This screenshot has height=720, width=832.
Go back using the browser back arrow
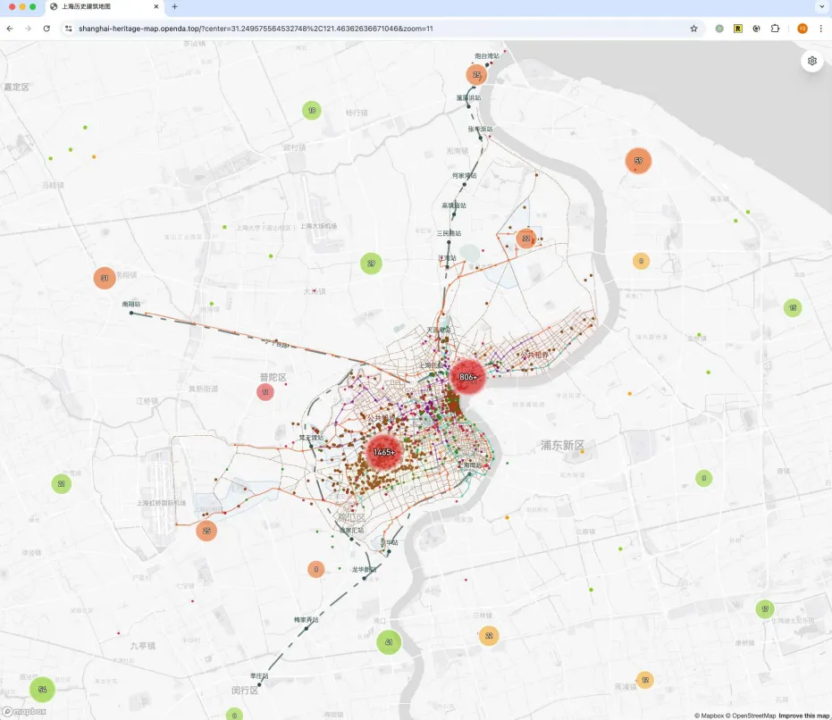[10, 29]
